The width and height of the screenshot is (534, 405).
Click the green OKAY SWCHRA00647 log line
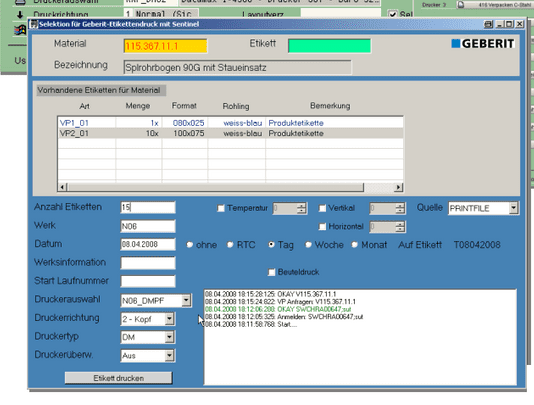tap(278, 309)
